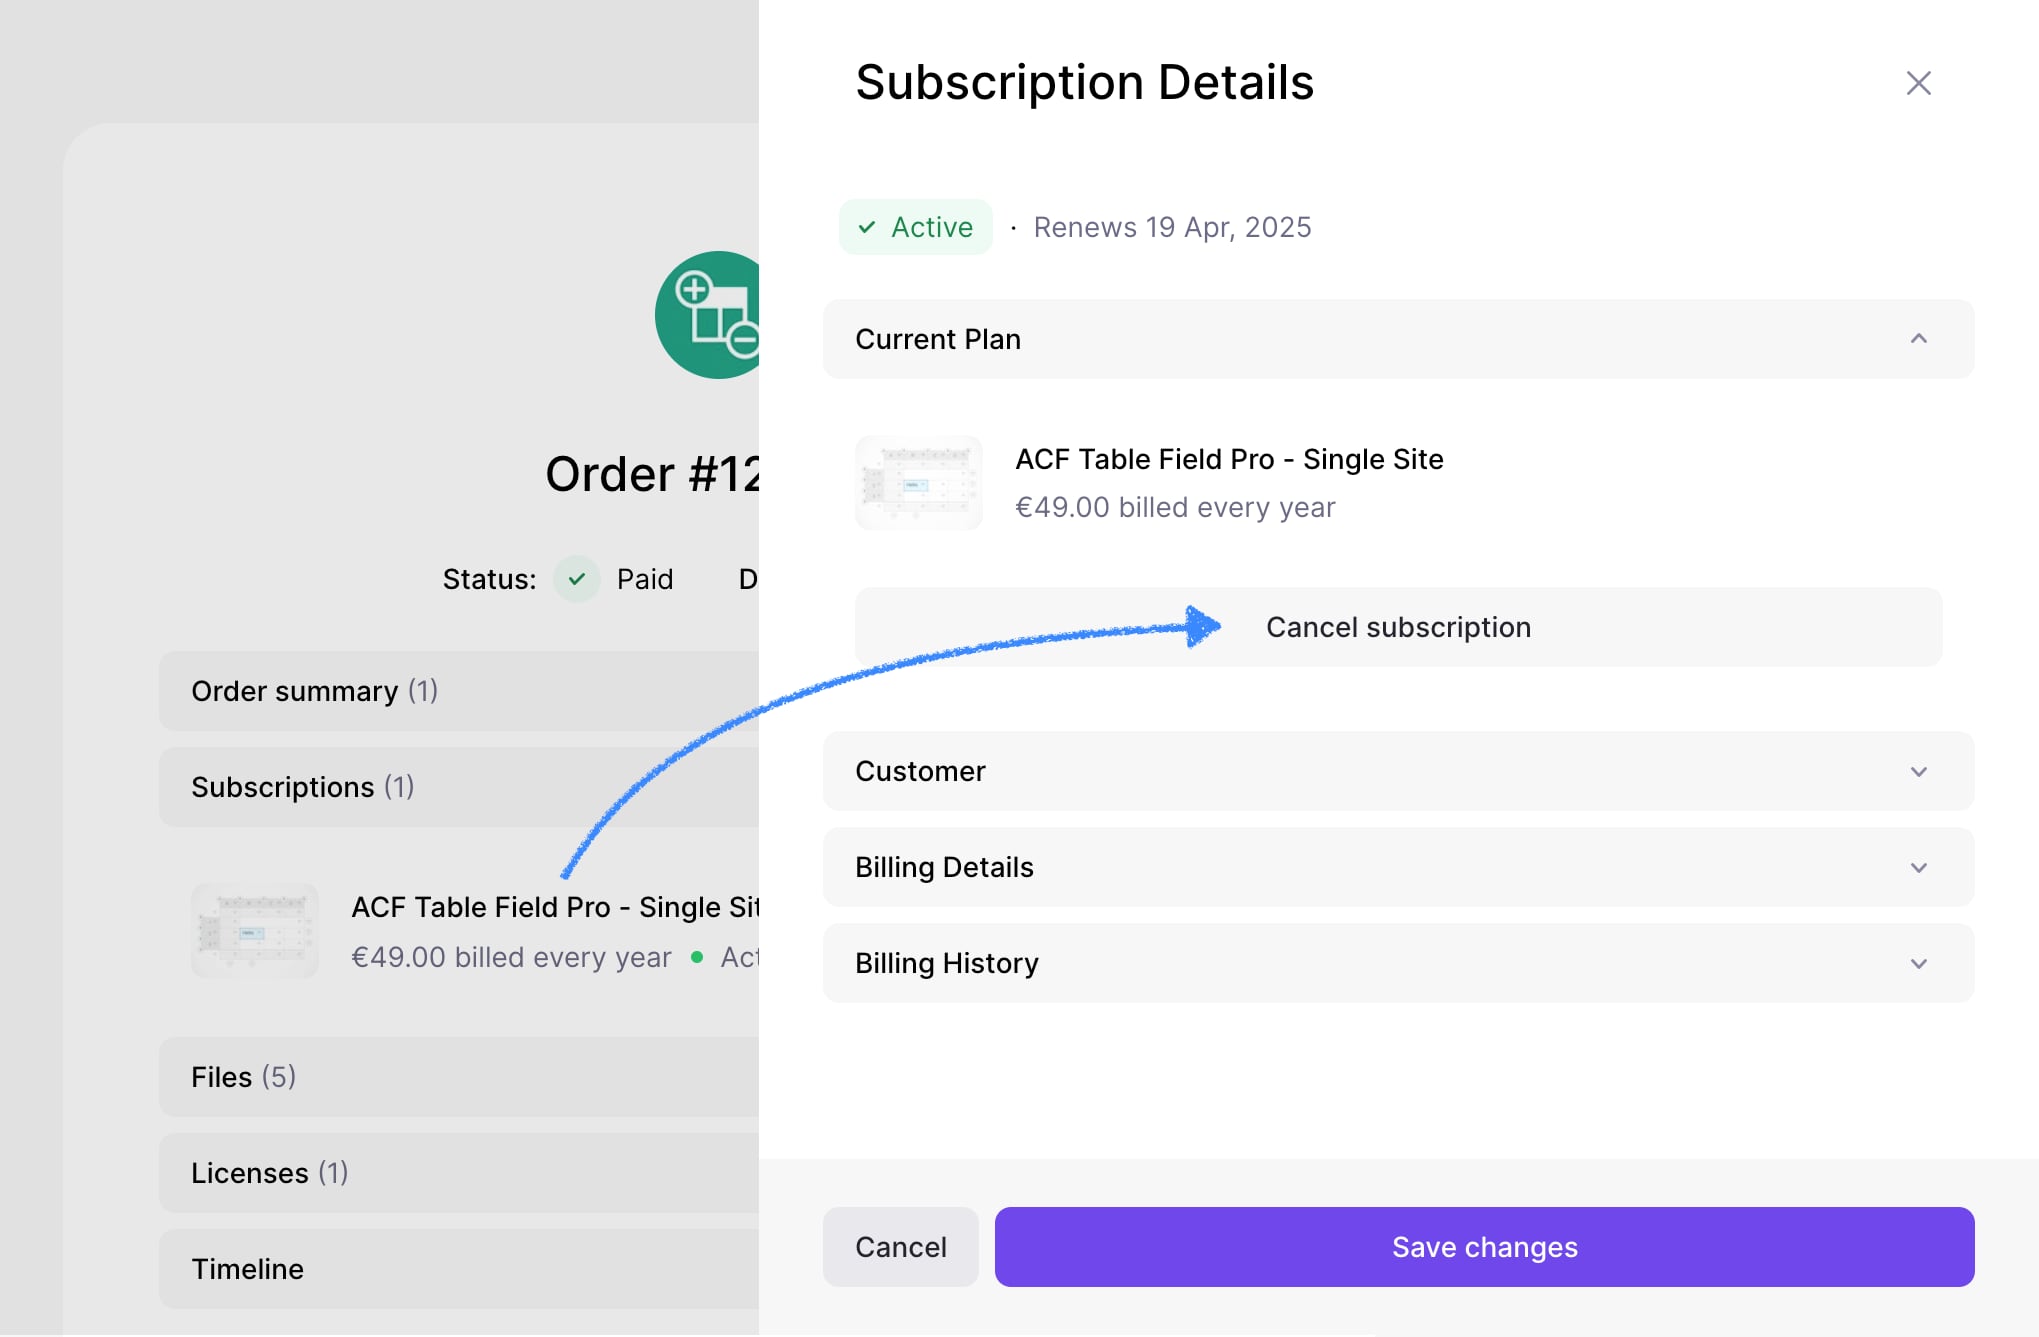
Task: Close the Subscription Details panel
Action: tap(1918, 83)
